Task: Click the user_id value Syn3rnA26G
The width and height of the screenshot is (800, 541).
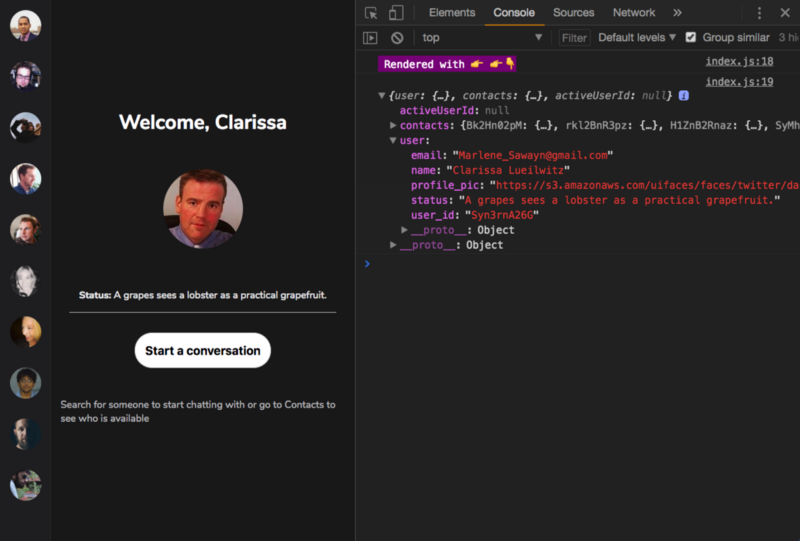Action: point(502,215)
